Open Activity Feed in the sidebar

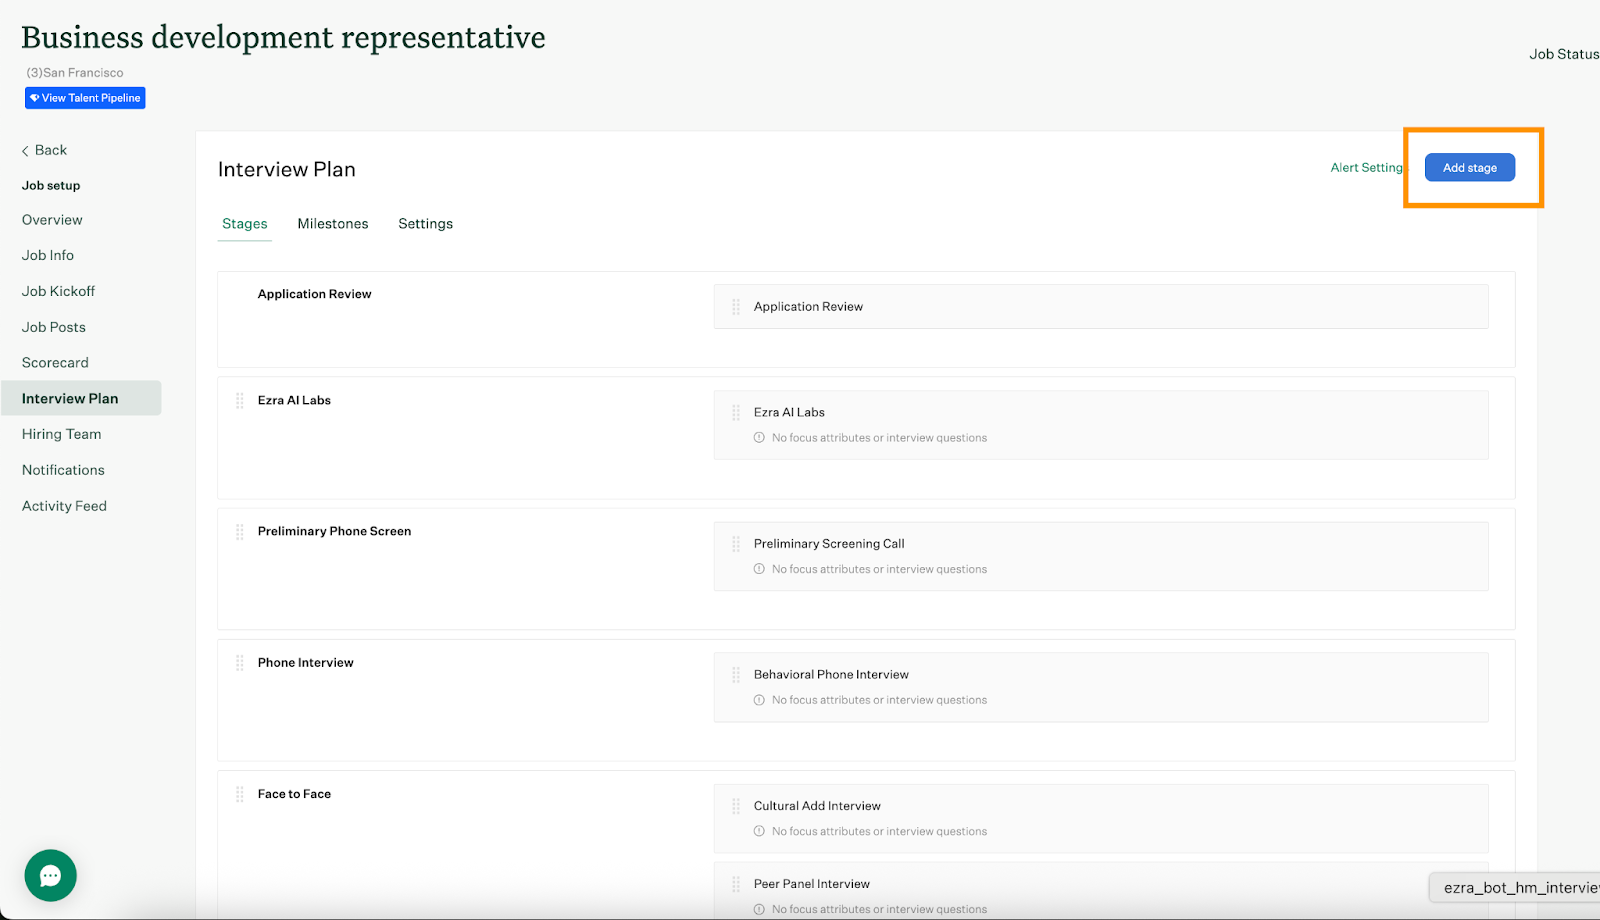coord(64,506)
